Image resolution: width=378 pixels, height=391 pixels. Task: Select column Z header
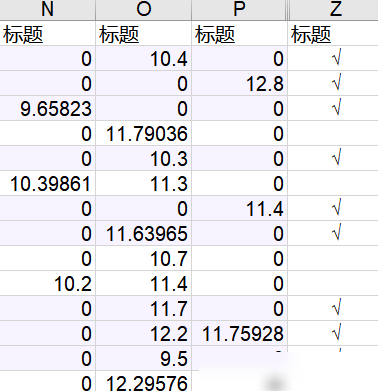[x=334, y=9]
